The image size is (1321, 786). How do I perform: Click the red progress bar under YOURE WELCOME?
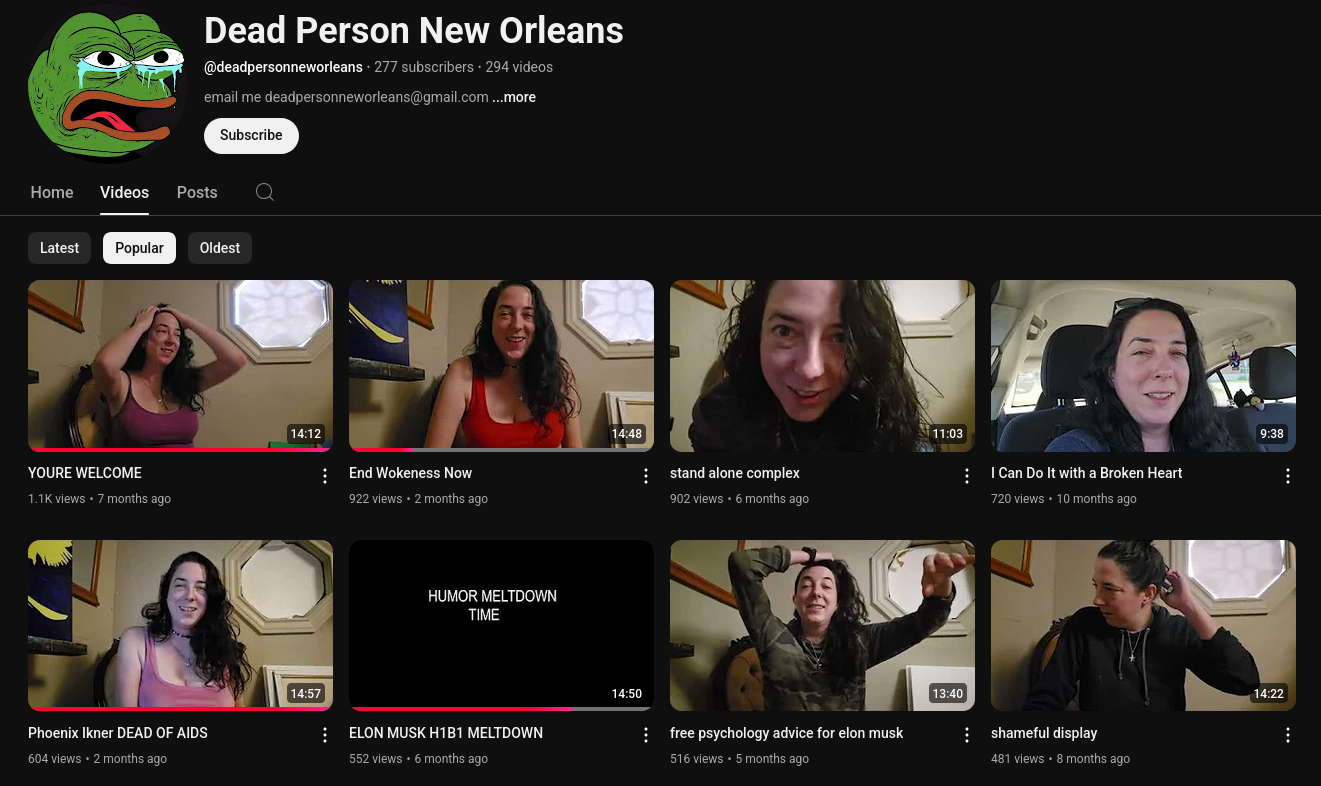point(180,449)
